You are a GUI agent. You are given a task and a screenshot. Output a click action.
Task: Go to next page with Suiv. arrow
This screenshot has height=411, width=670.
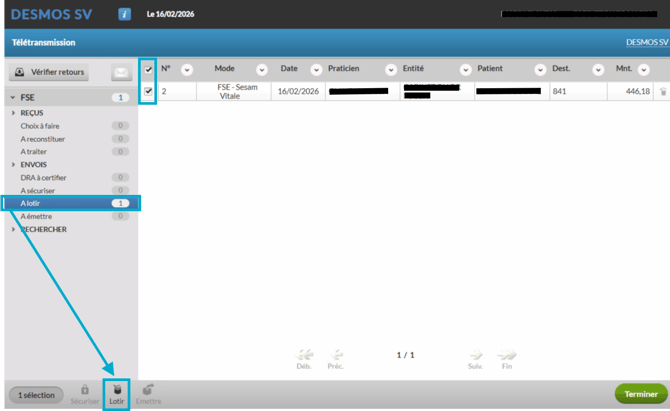[475, 354]
